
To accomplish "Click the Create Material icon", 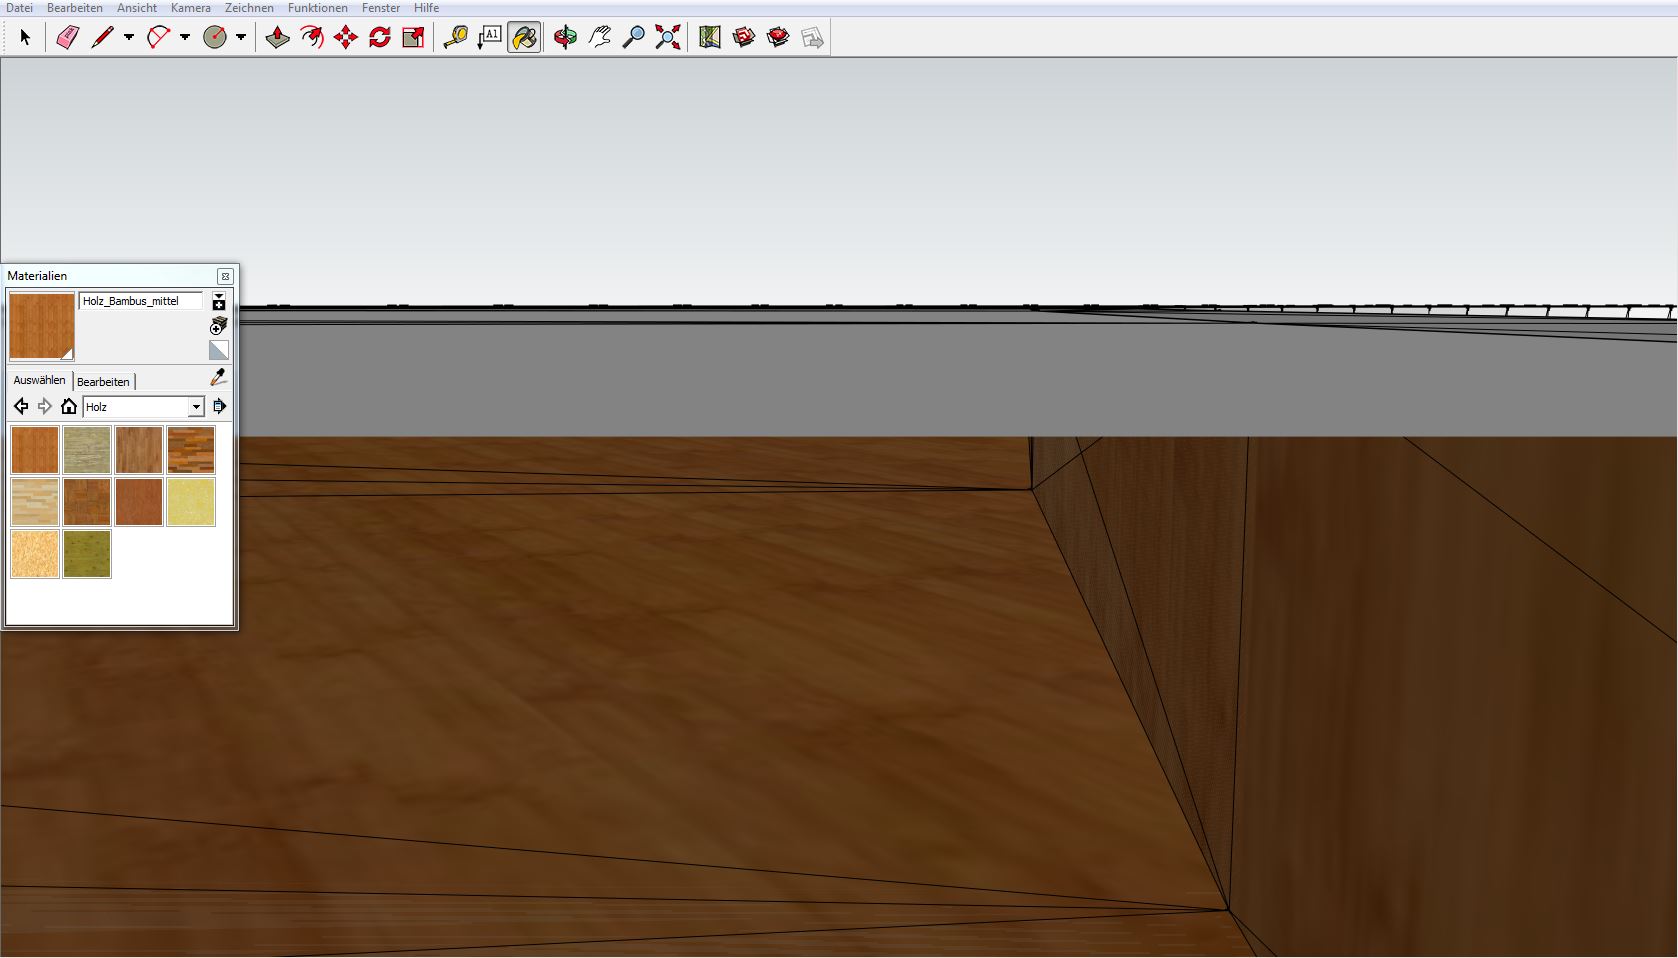I will [218, 326].
